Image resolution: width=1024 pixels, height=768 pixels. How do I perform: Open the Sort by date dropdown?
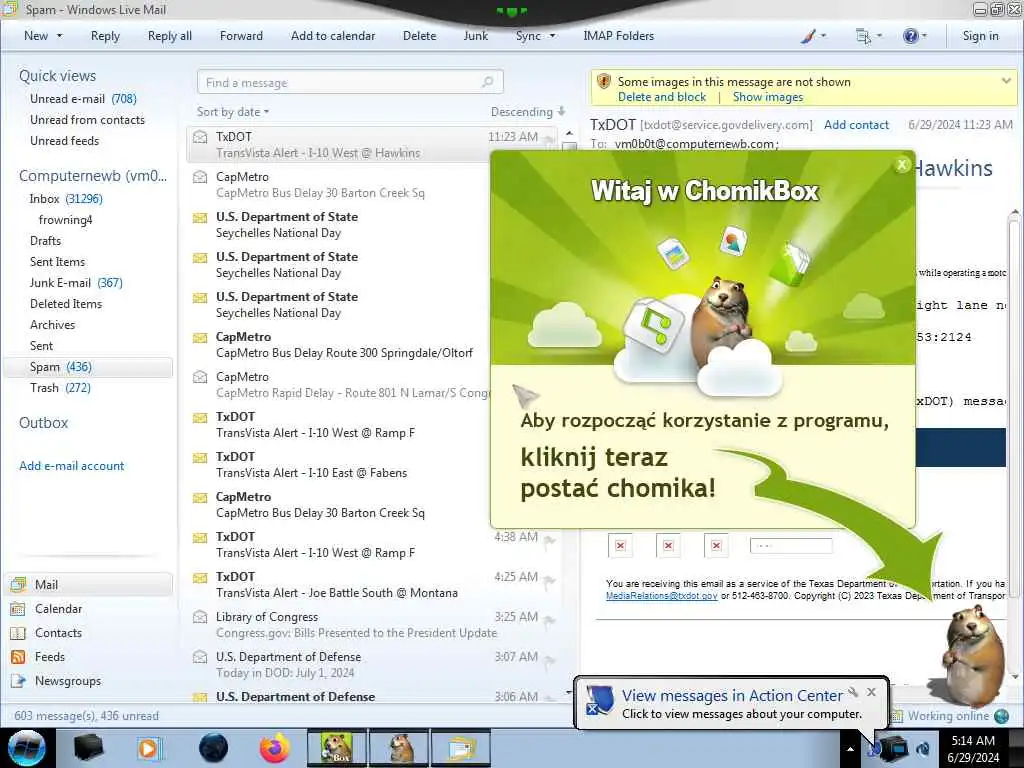[232, 112]
